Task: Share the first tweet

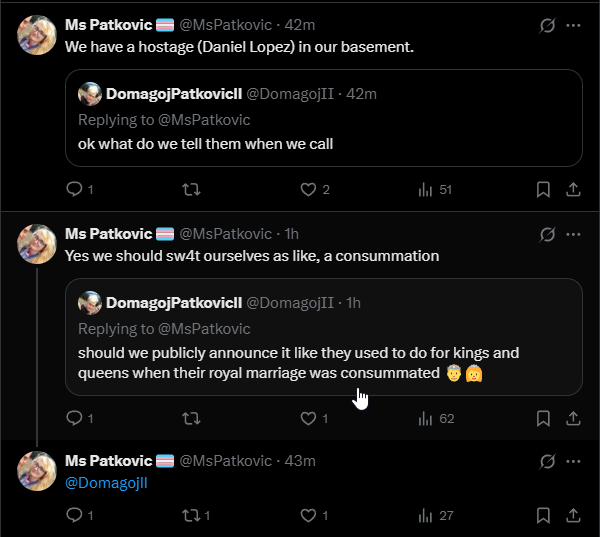Action: click(574, 189)
